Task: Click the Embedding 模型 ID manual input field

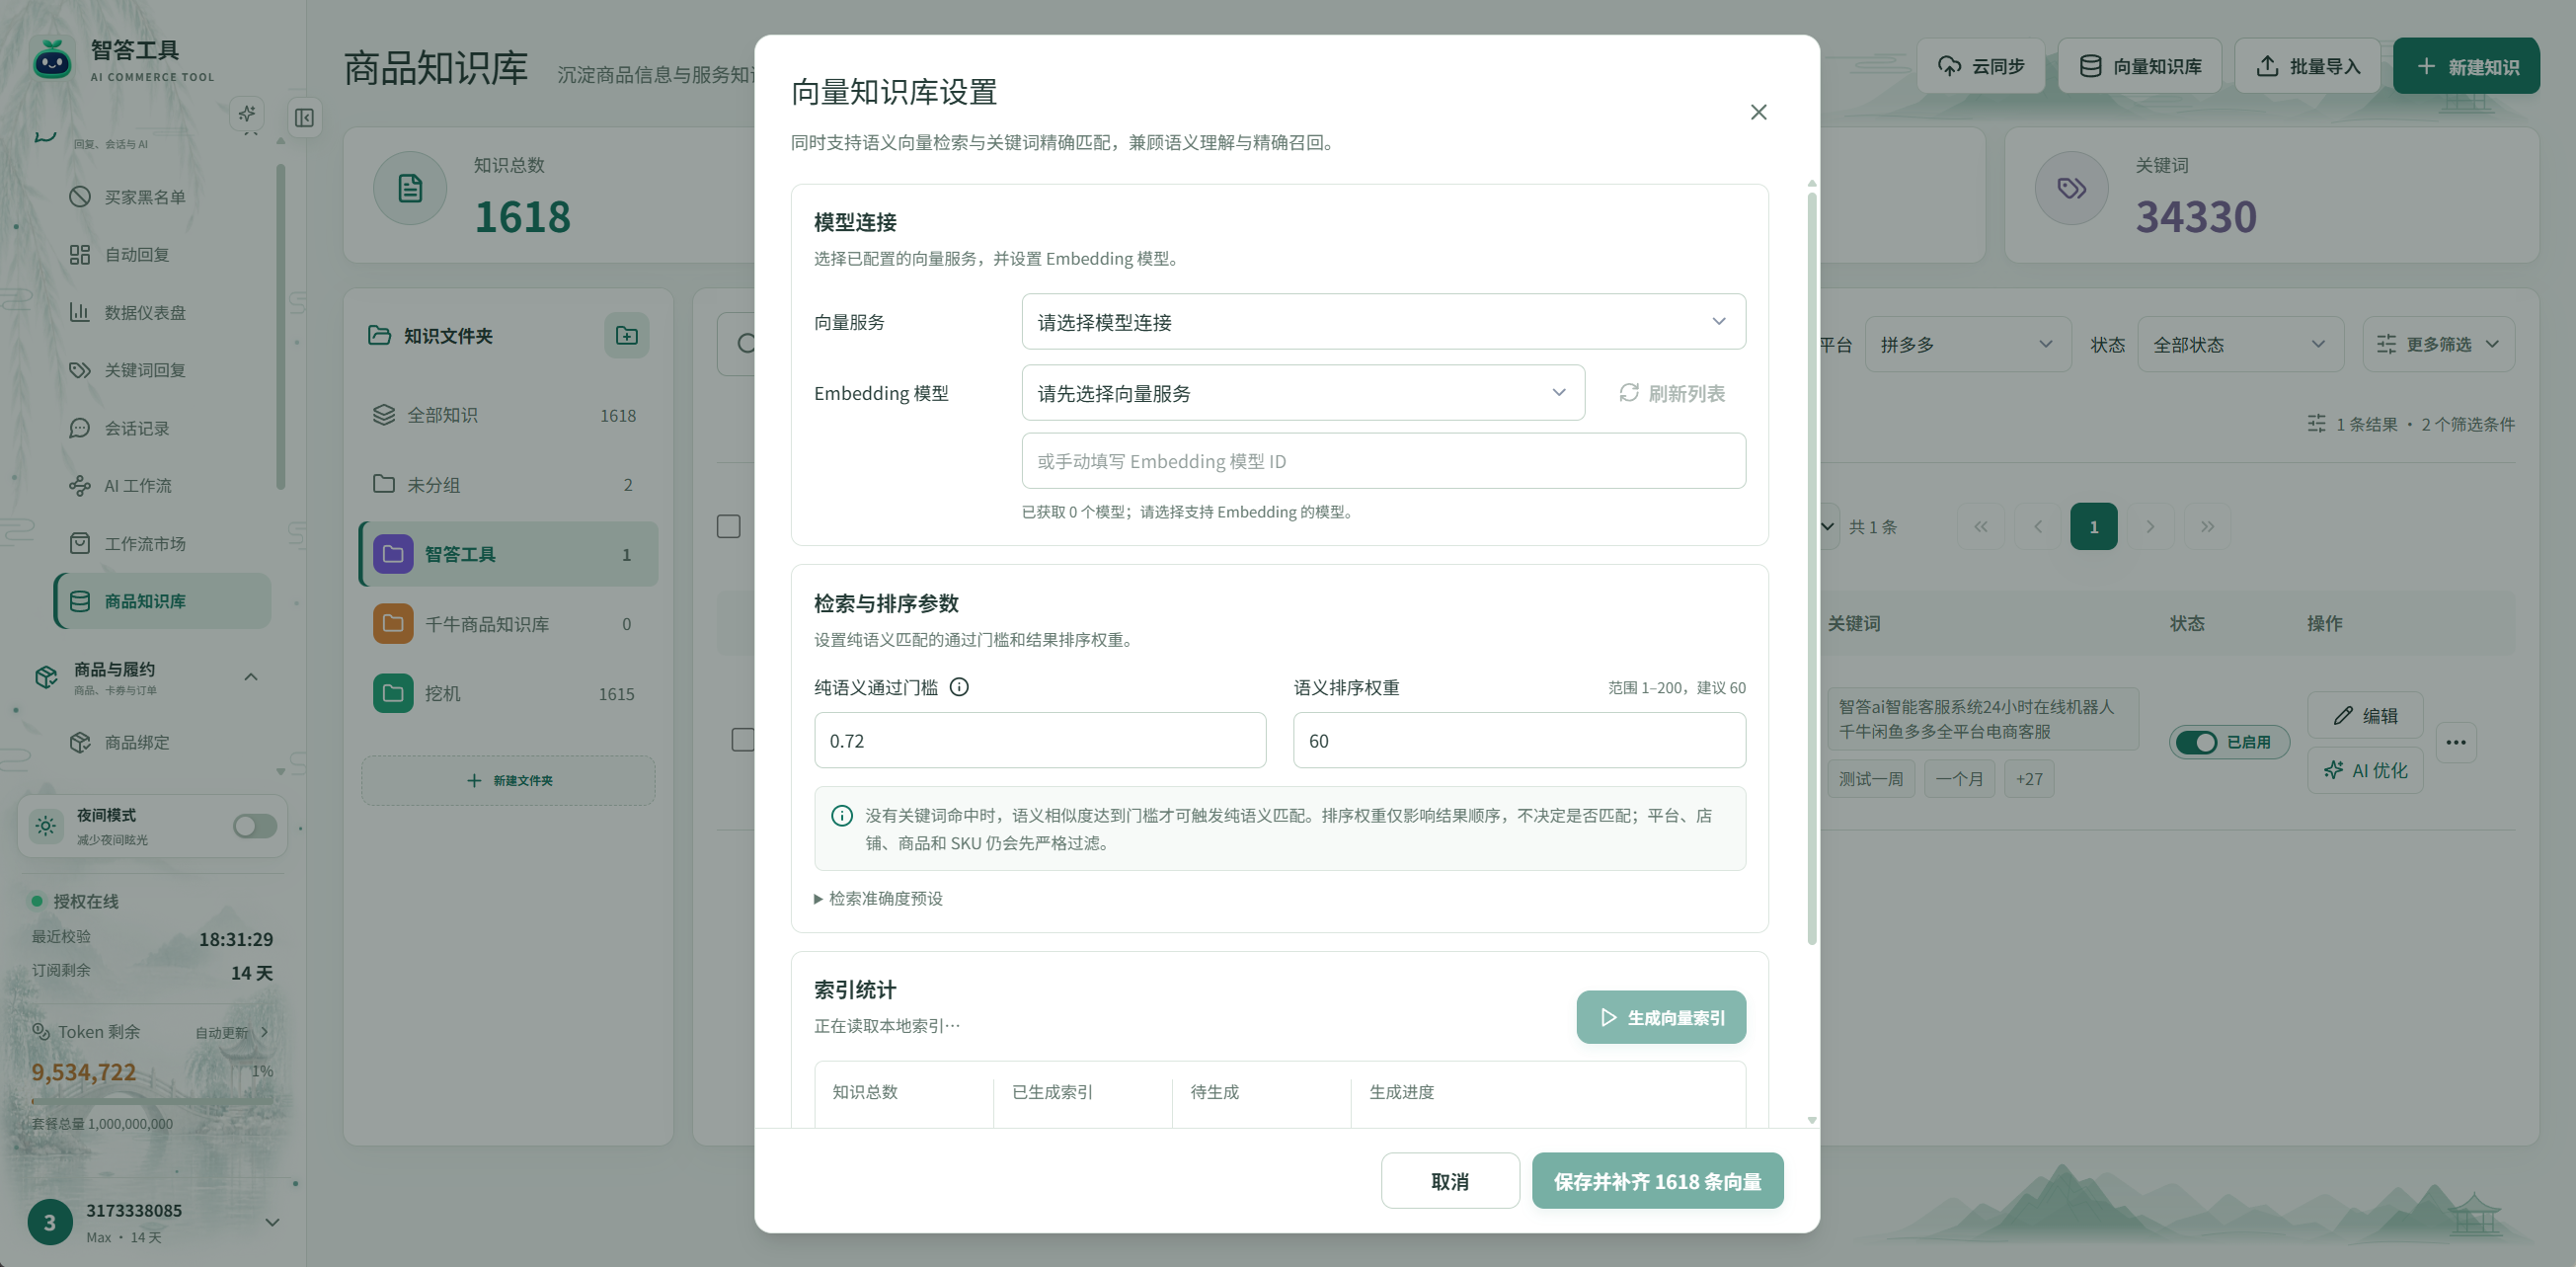Action: (x=1383, y=461)
